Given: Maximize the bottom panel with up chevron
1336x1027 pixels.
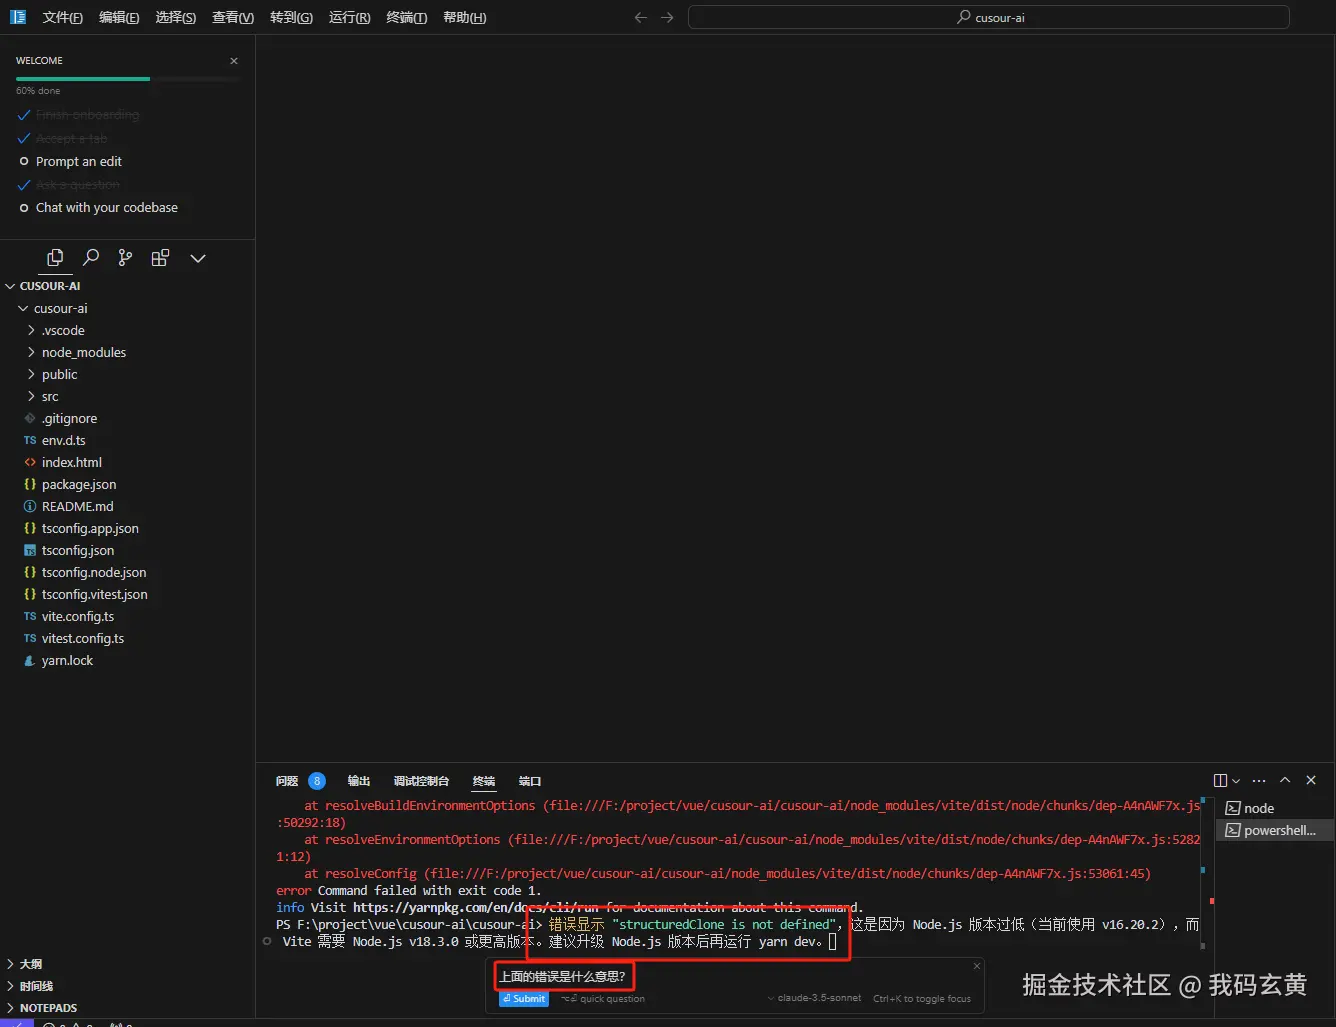Looking at the screenshot, I should [1285, 781].
